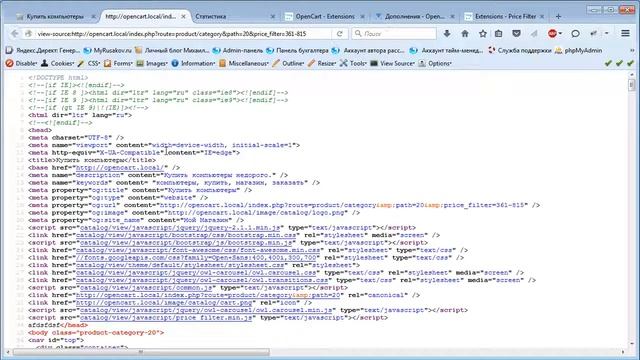Switch to the Дополнения - Open... tab
This screenshot has width=640, height=360.
(x=415, y=16)
